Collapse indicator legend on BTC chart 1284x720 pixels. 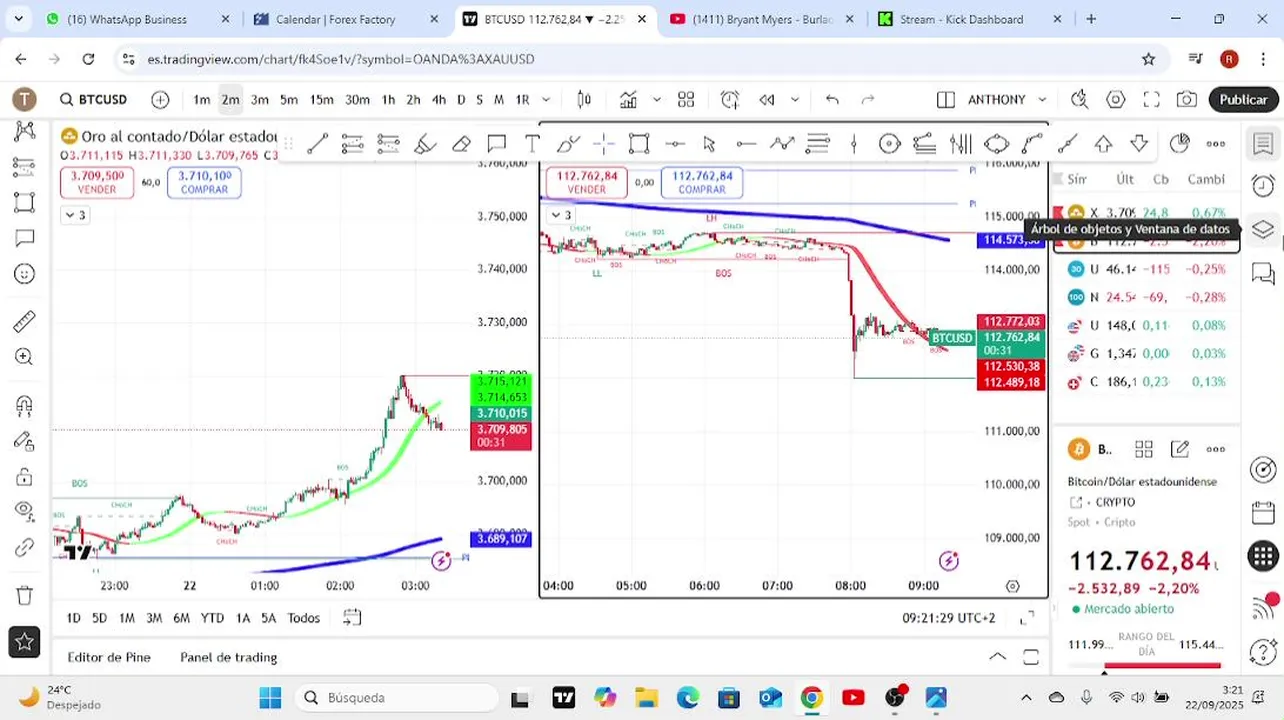[x=562, y=215]
